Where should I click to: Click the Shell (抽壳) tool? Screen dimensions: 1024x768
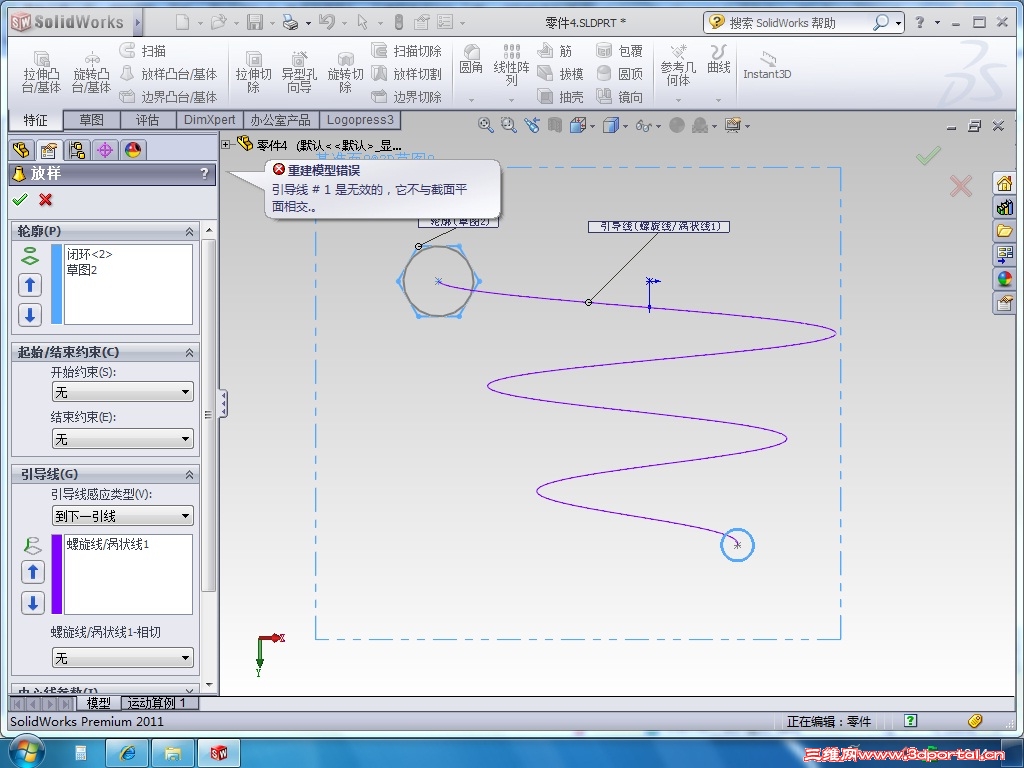point(560,97)
